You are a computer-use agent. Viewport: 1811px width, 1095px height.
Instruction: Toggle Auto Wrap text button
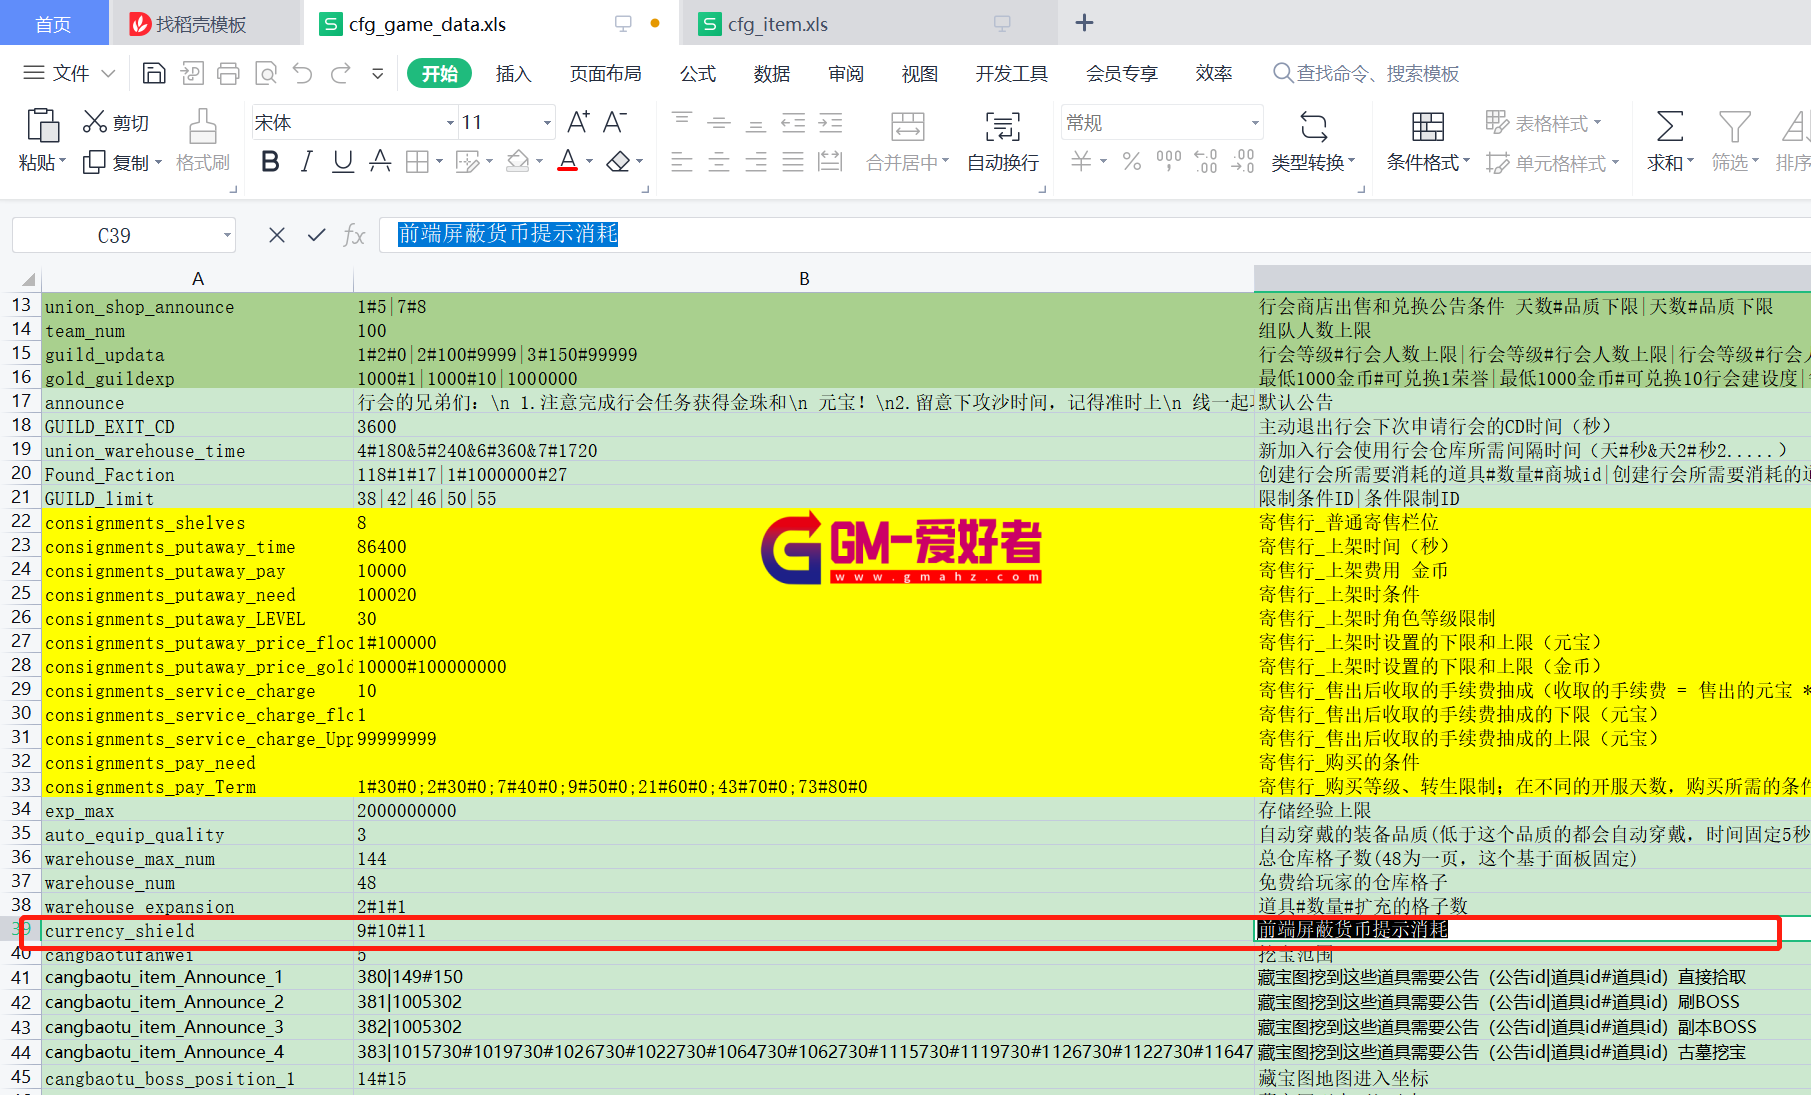point(1003,141)
